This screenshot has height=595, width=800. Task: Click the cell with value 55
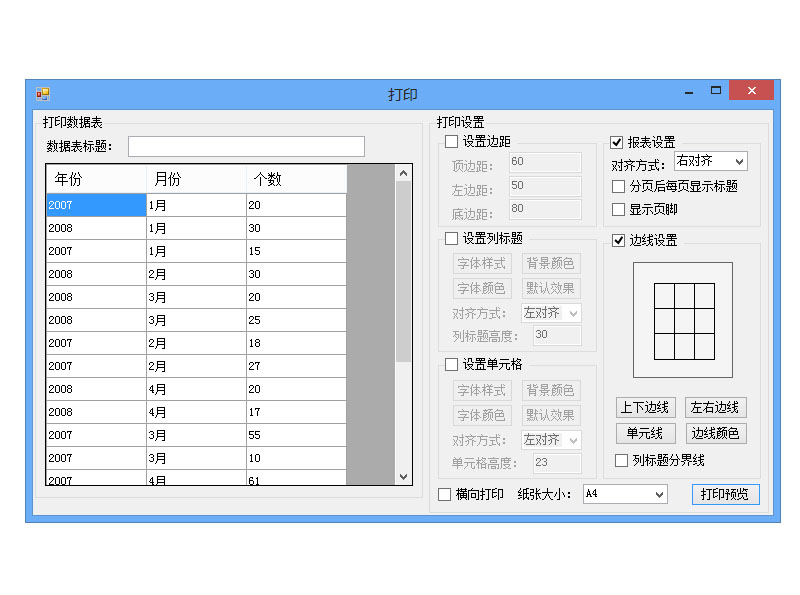(296, 435)
